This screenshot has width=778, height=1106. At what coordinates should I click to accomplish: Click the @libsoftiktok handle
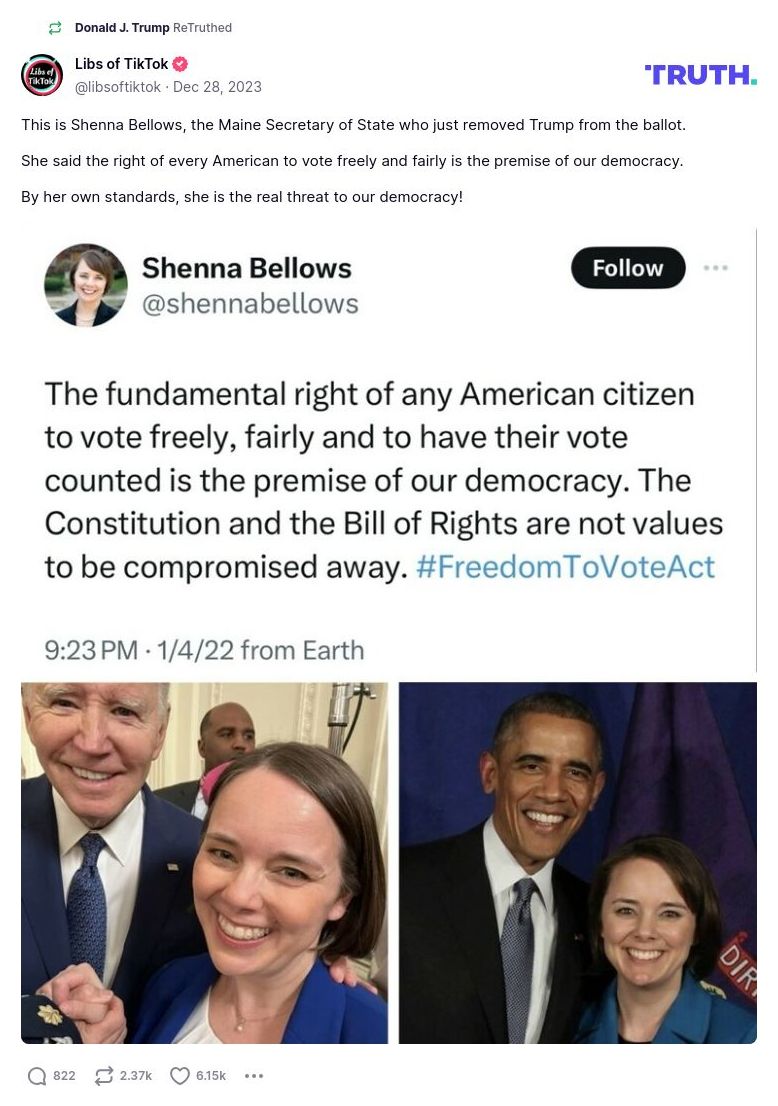(x=118, y=87)
